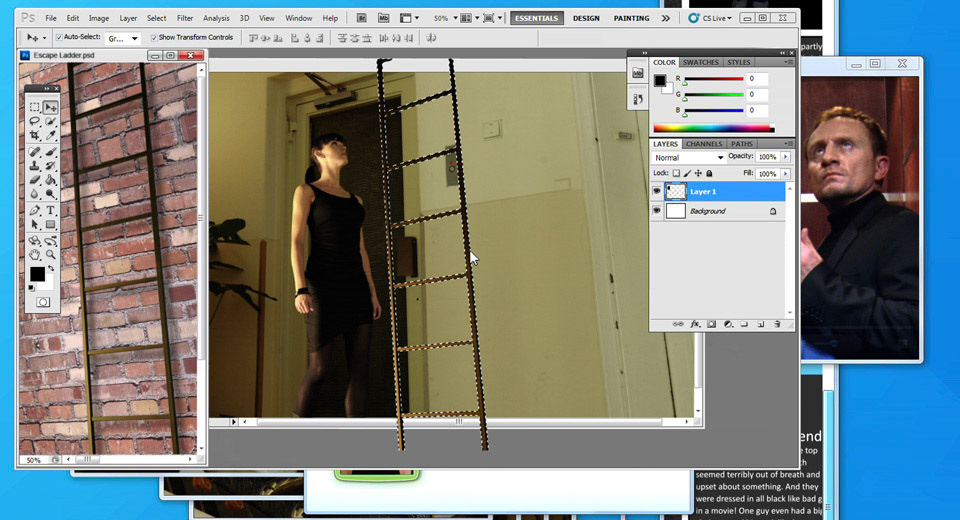Select the 3D Object Rotate tool
Viewport: 960px width, 520px height.
(34, 241)
